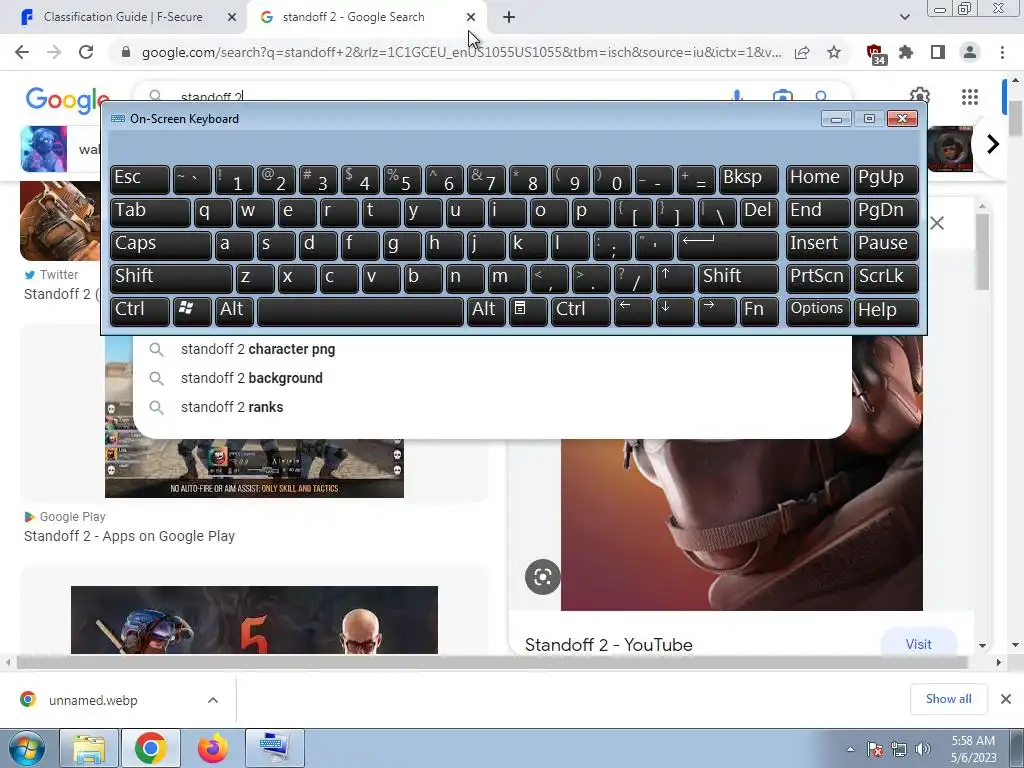1024x768 pixels.
Task: Click the horizontal scrollbar
Action: [x=491, y=662]
